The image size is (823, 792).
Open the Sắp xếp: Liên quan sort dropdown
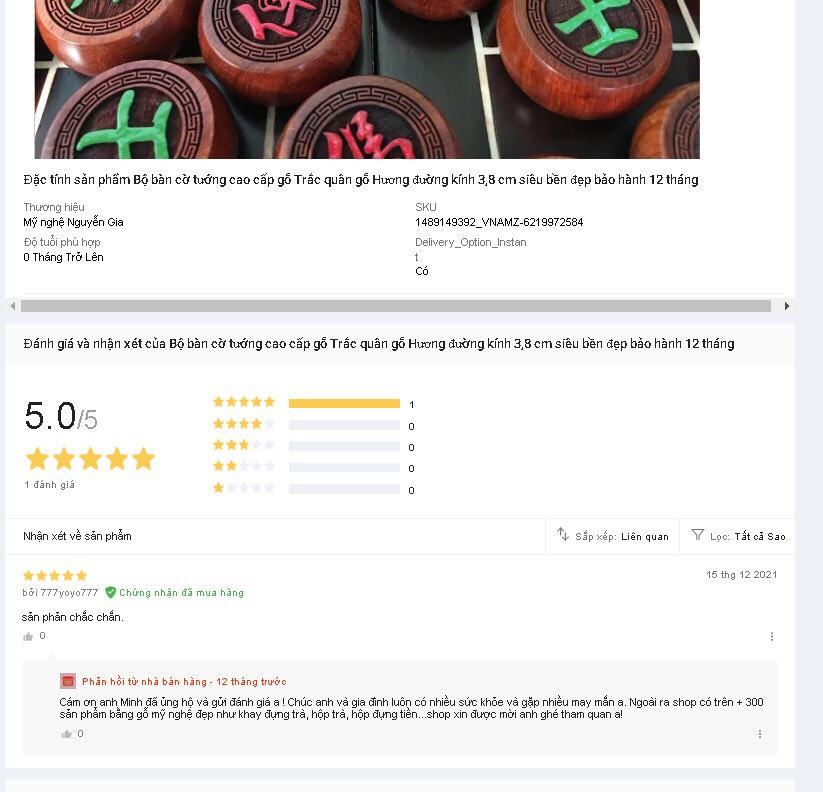point(613,536)
